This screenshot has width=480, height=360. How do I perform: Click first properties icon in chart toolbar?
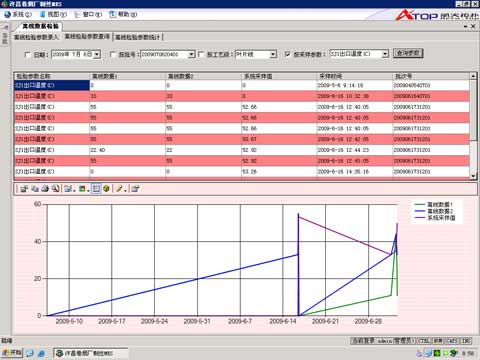(24, 189)
